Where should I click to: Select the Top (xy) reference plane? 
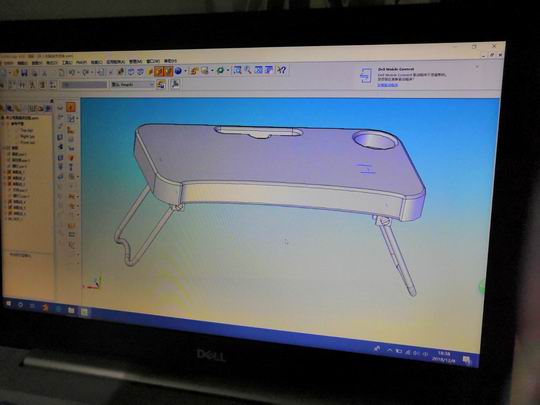point(27,131)
